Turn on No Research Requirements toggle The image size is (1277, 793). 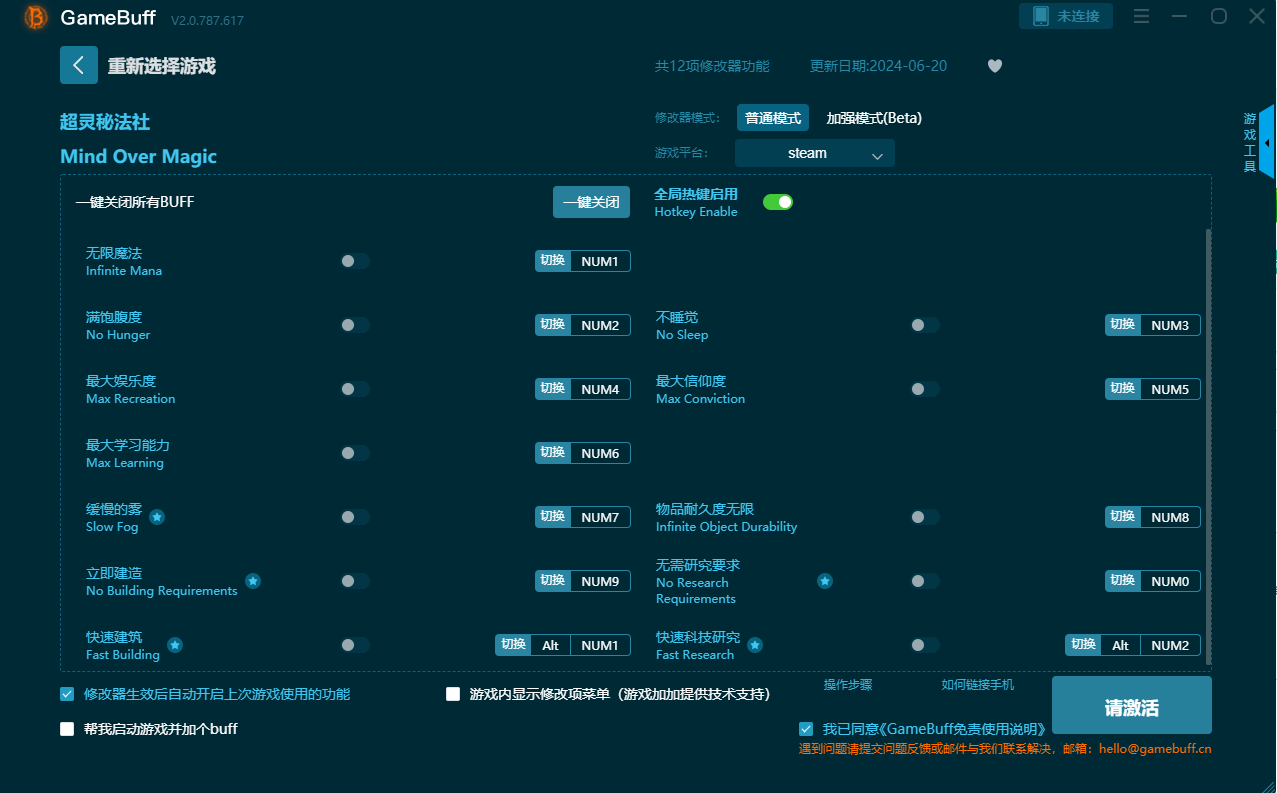pos(925,581)
